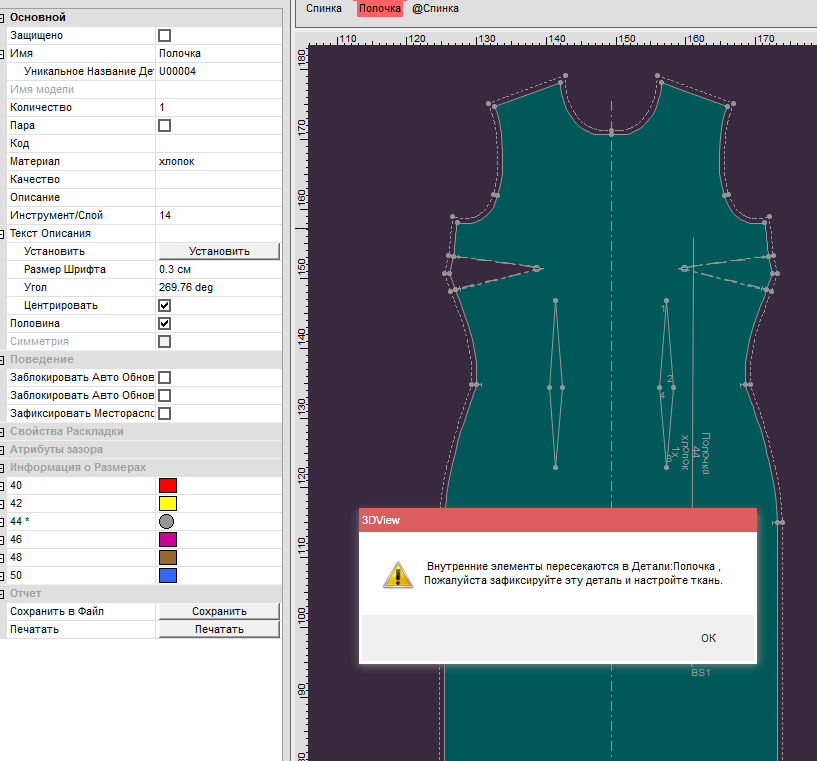The image size is (817, 761).
Task: Click the Материал field containing хлопок
Action: click(x=218, y=162)
